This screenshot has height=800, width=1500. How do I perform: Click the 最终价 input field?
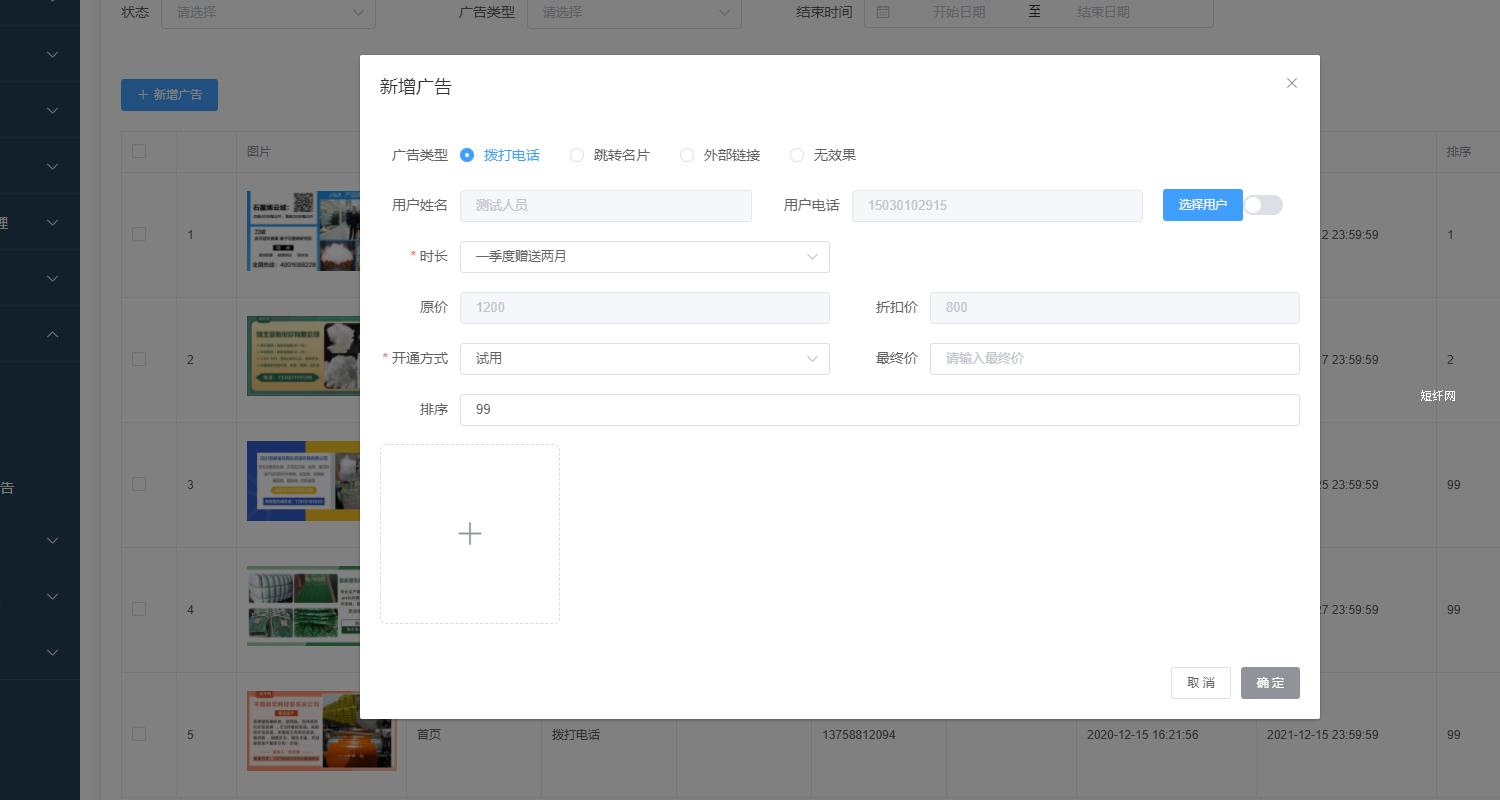click(x=1114, y=358)
